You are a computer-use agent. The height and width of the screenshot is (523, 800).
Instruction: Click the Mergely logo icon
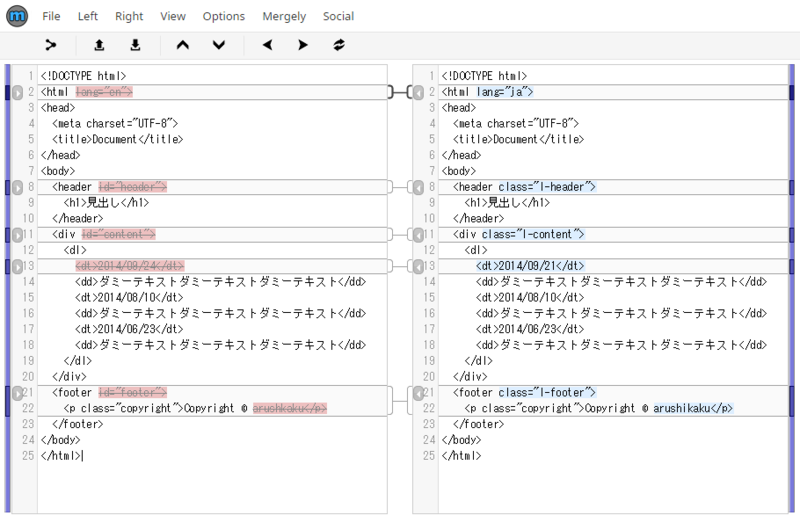pyautogui.click(x=17, y=16)
